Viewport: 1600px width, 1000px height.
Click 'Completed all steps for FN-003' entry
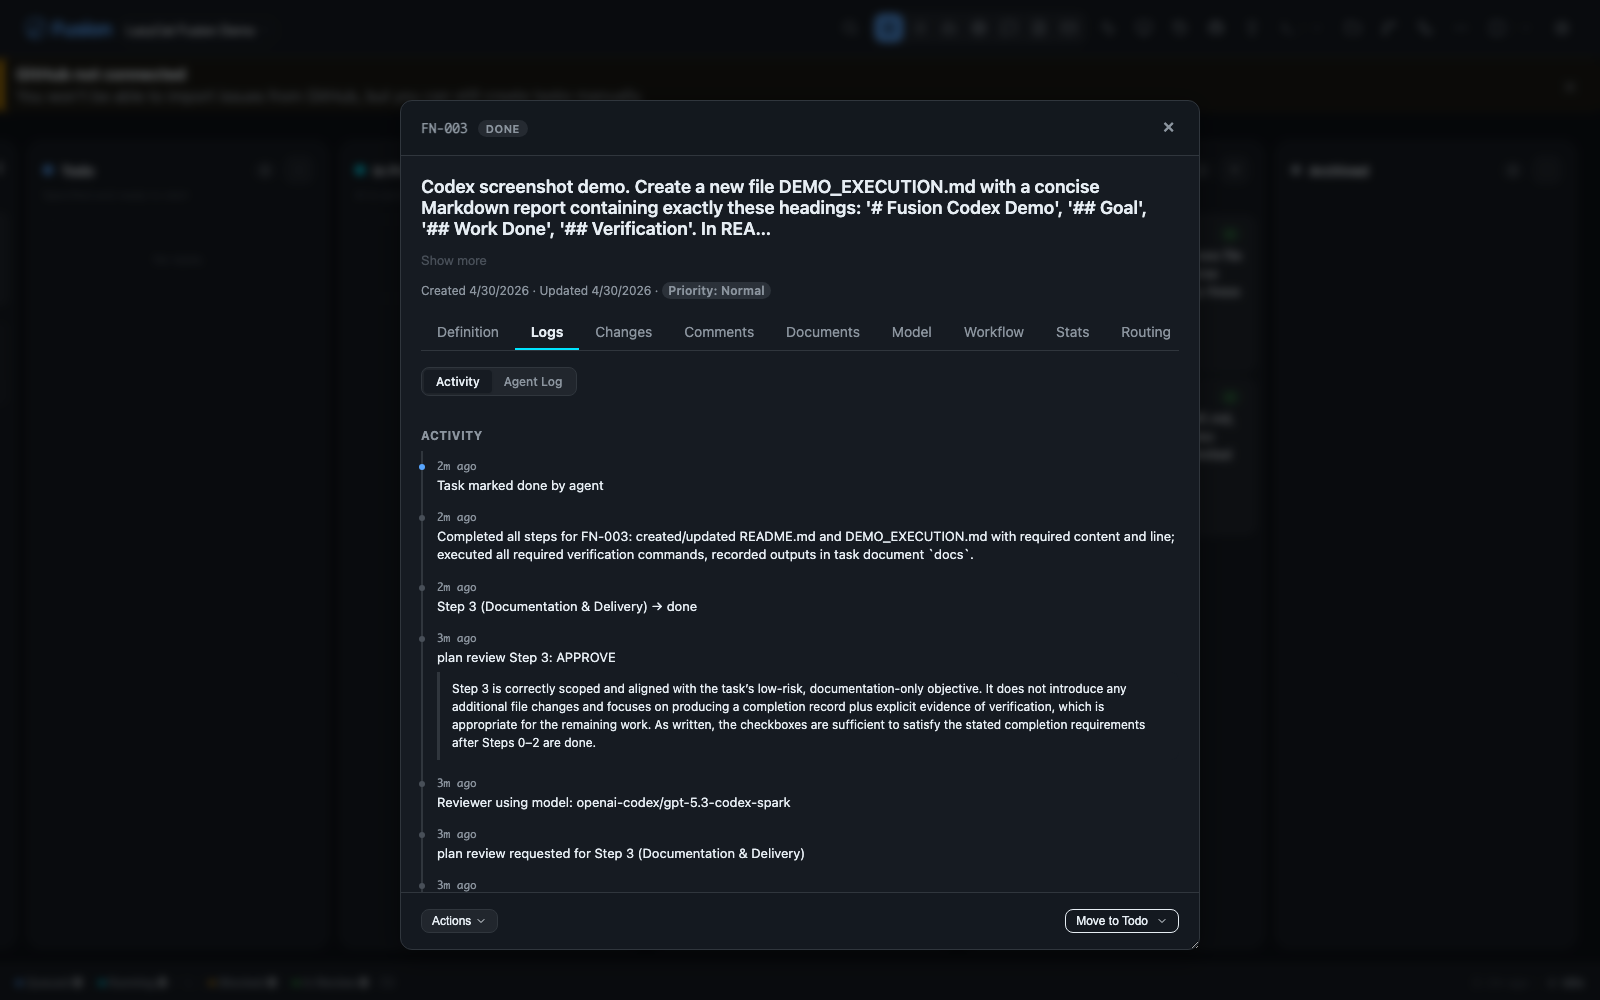[x=806, y=545]
